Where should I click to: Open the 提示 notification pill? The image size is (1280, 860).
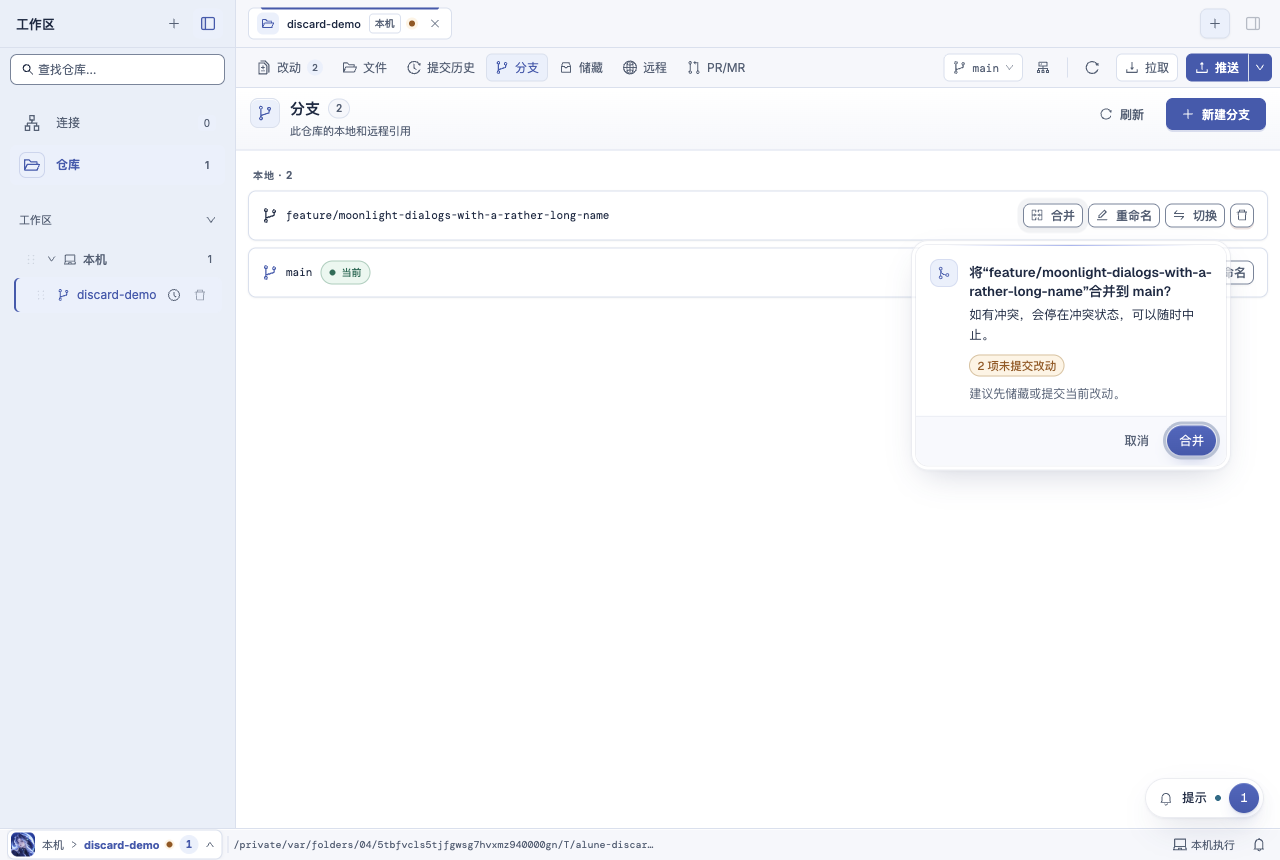[1204, 798]
